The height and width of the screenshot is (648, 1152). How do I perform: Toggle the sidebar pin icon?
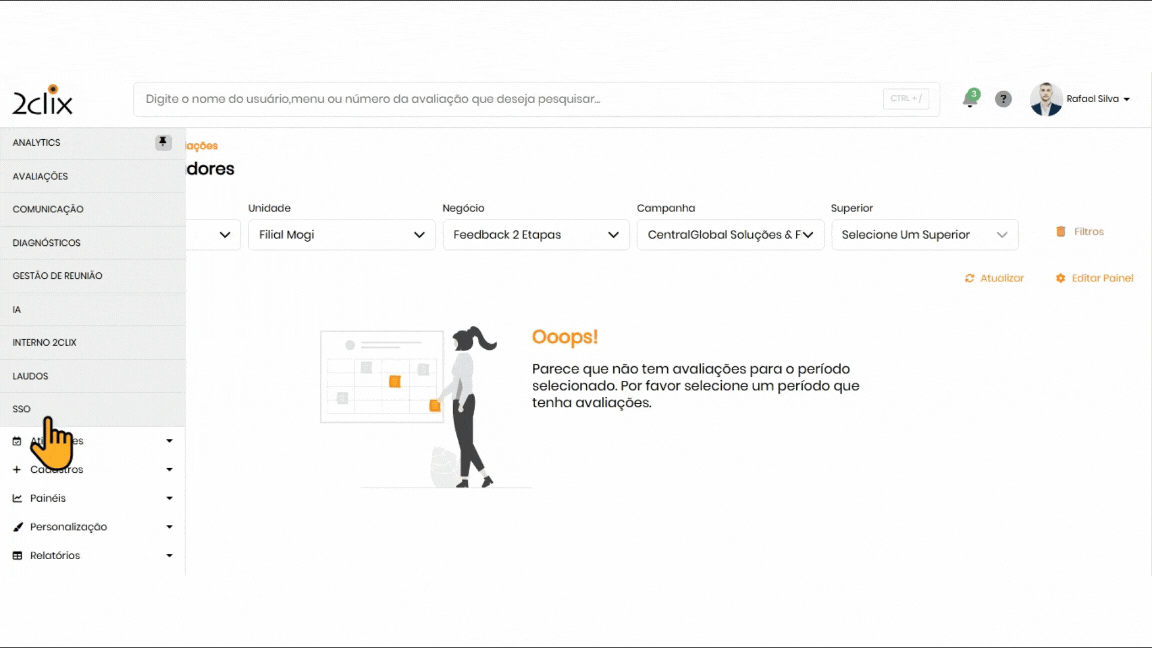coord(163,143)
